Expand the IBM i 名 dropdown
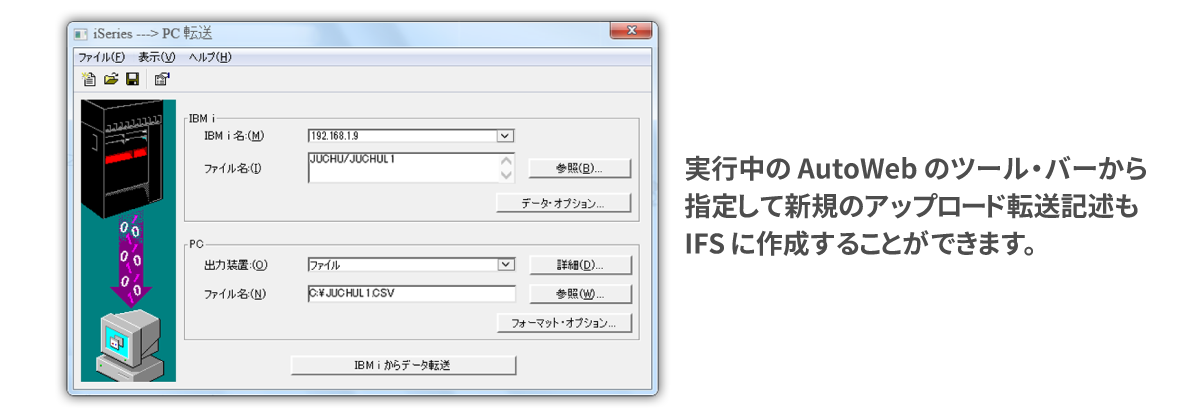The image size is (1200, 420). point(506,136)
